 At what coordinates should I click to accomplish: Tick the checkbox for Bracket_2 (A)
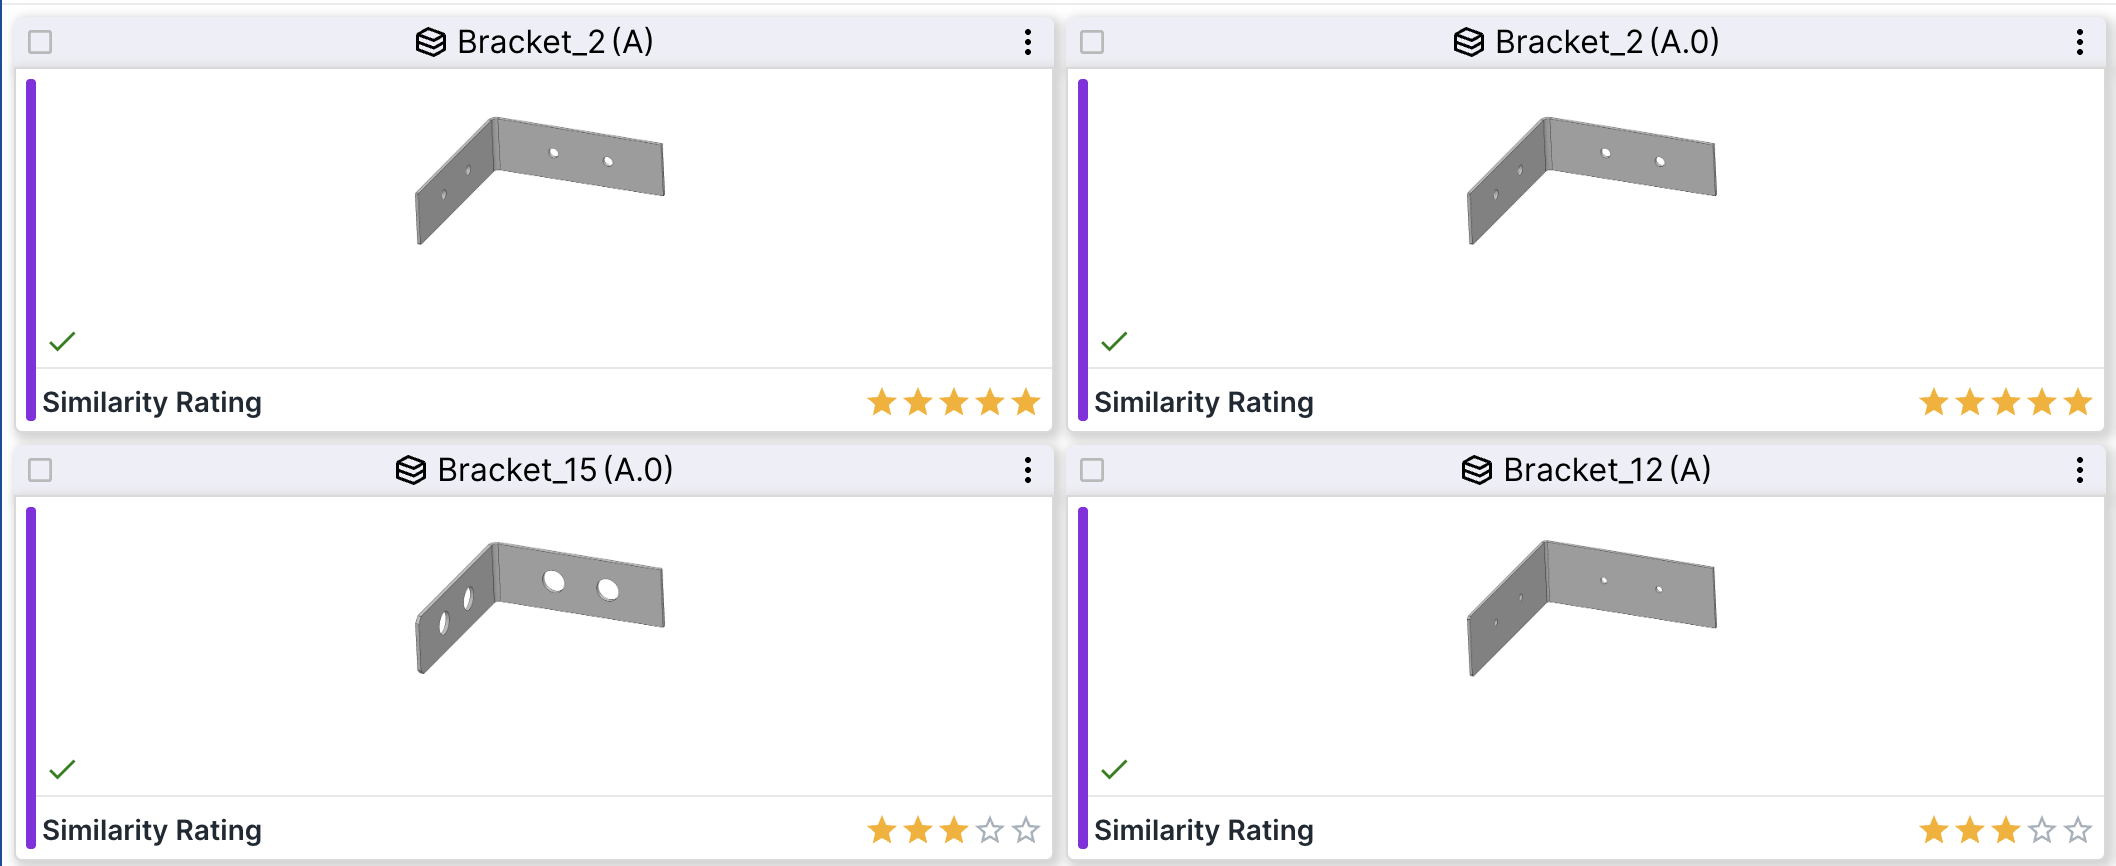coord(40,42)
